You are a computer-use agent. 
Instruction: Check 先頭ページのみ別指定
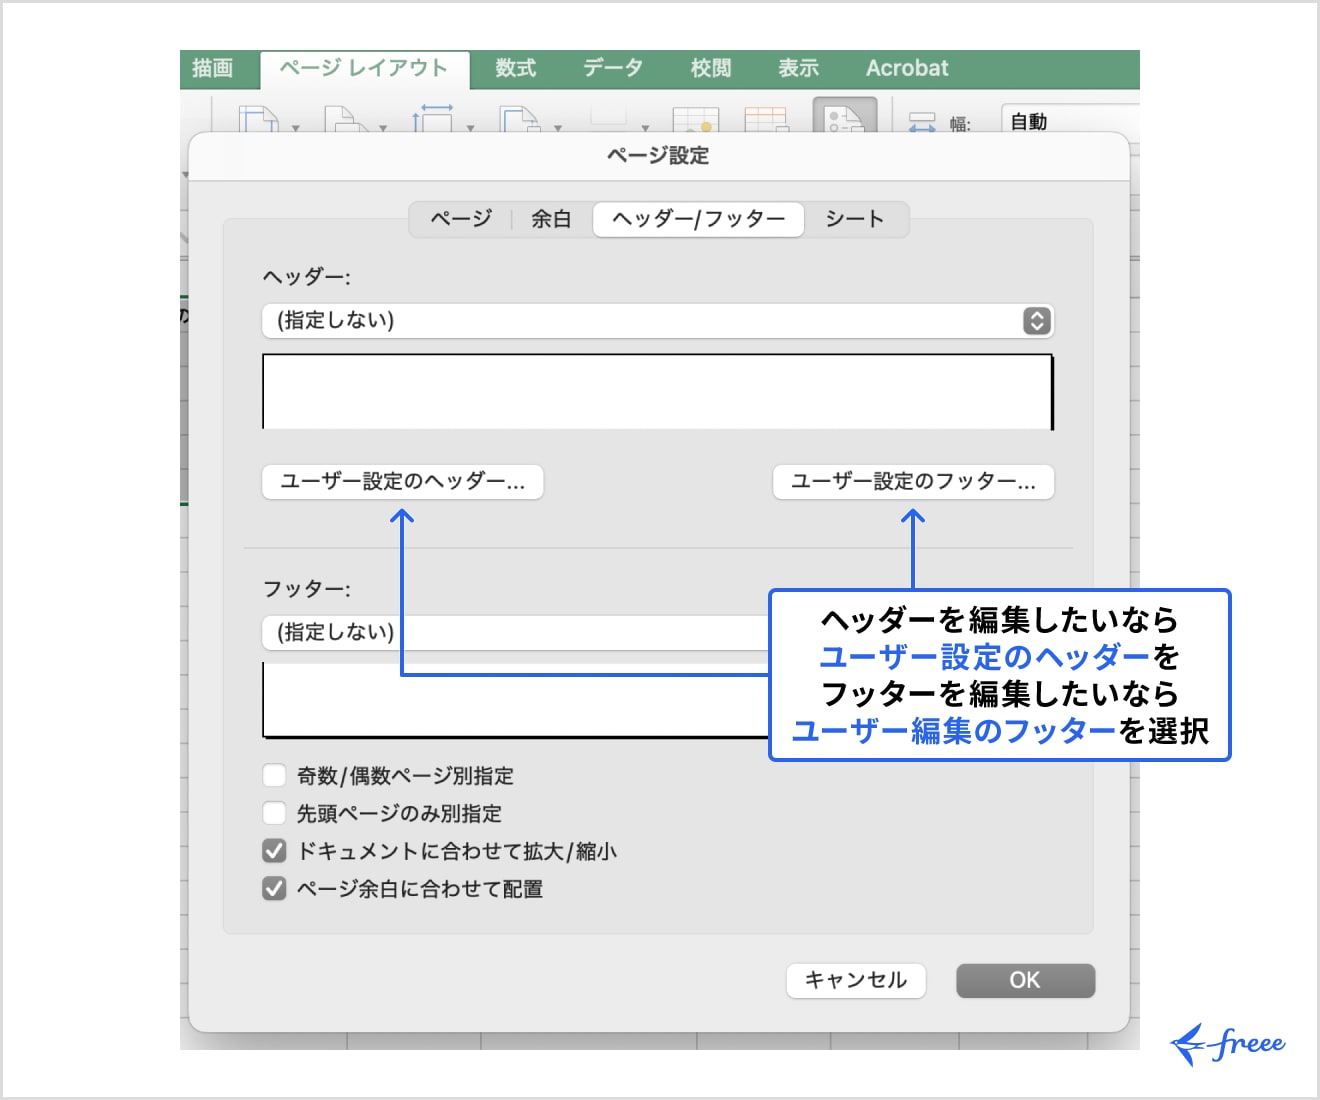point(274,812)
